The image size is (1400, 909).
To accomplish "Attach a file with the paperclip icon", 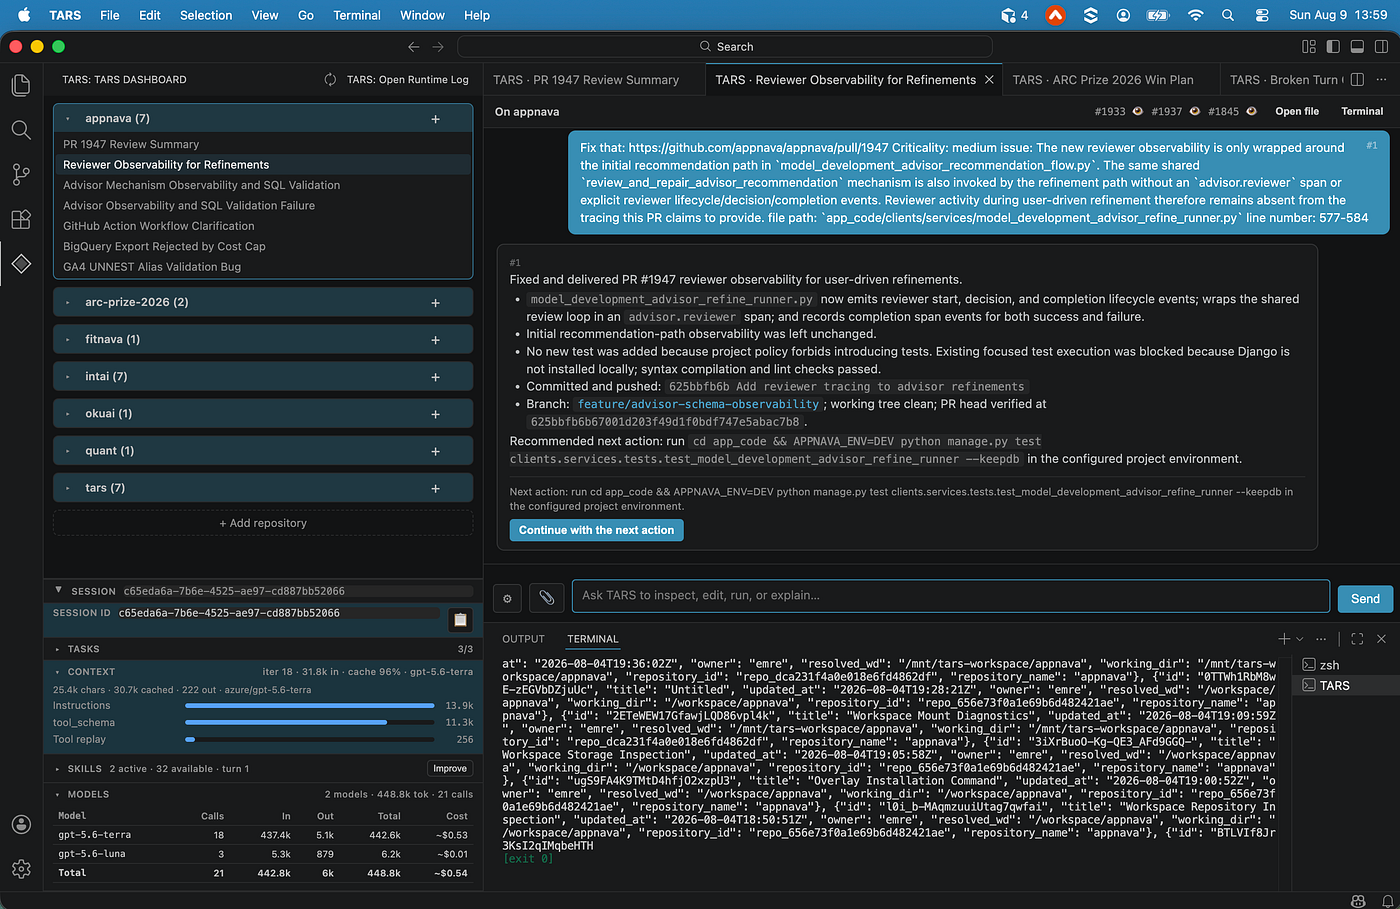I will tap(546, 598).
